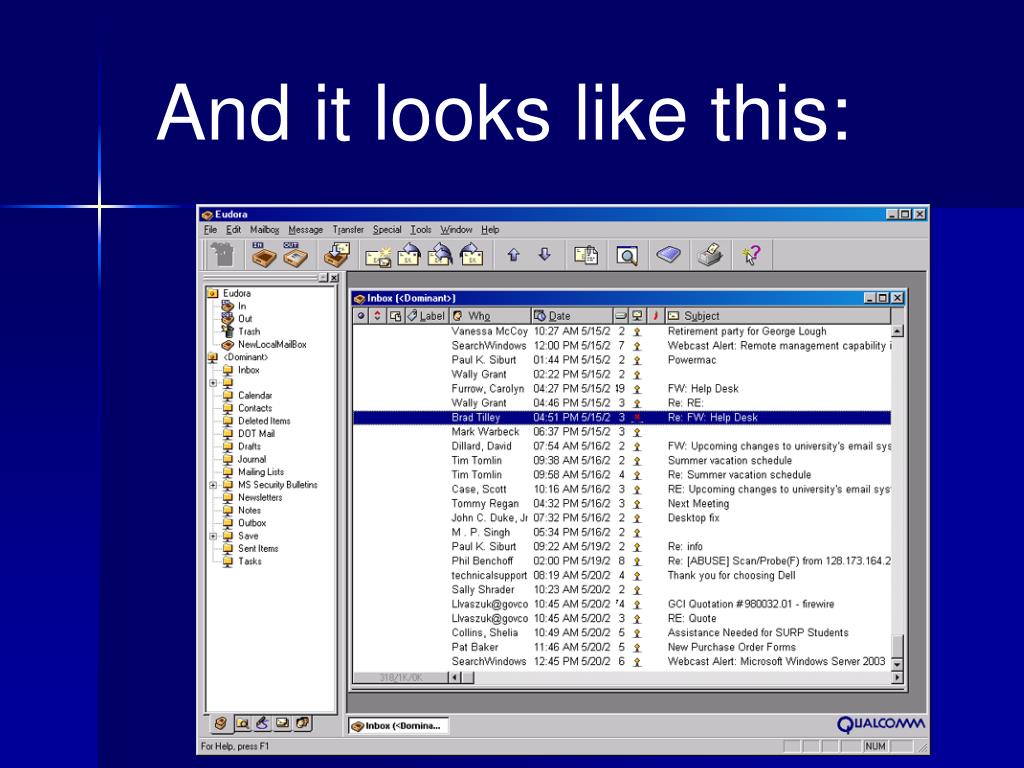Sort messages by the Label column
This screenshot has width=1024, height=768.
(x=426, y=316)
